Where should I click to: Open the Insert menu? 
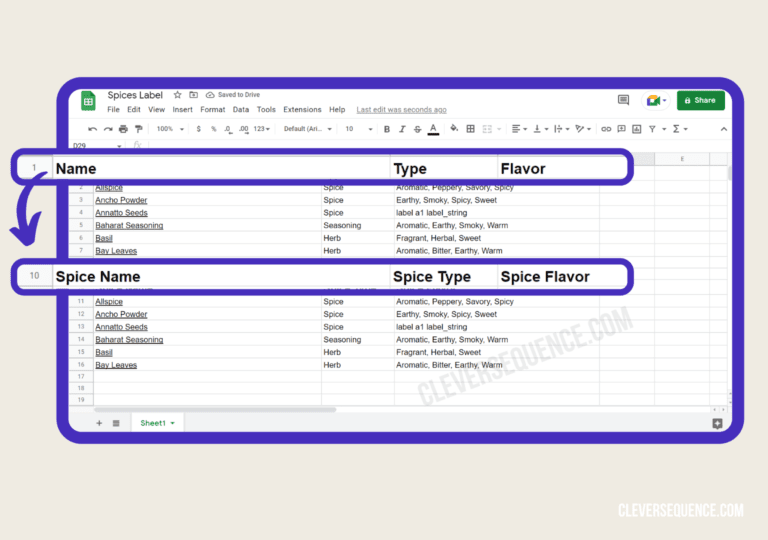tap(182, 109)
